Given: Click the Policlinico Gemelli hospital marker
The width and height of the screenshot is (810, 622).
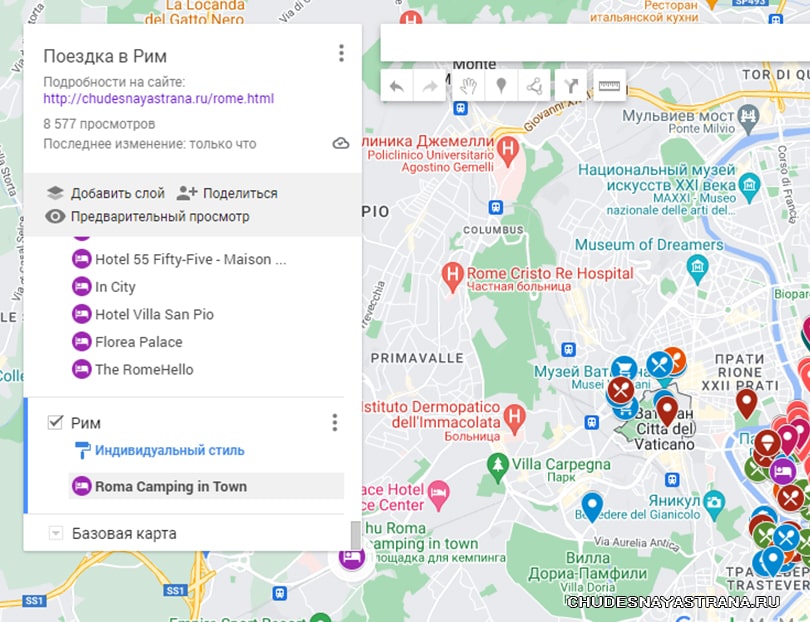Looking at the screenshot, I should [508, 151].
